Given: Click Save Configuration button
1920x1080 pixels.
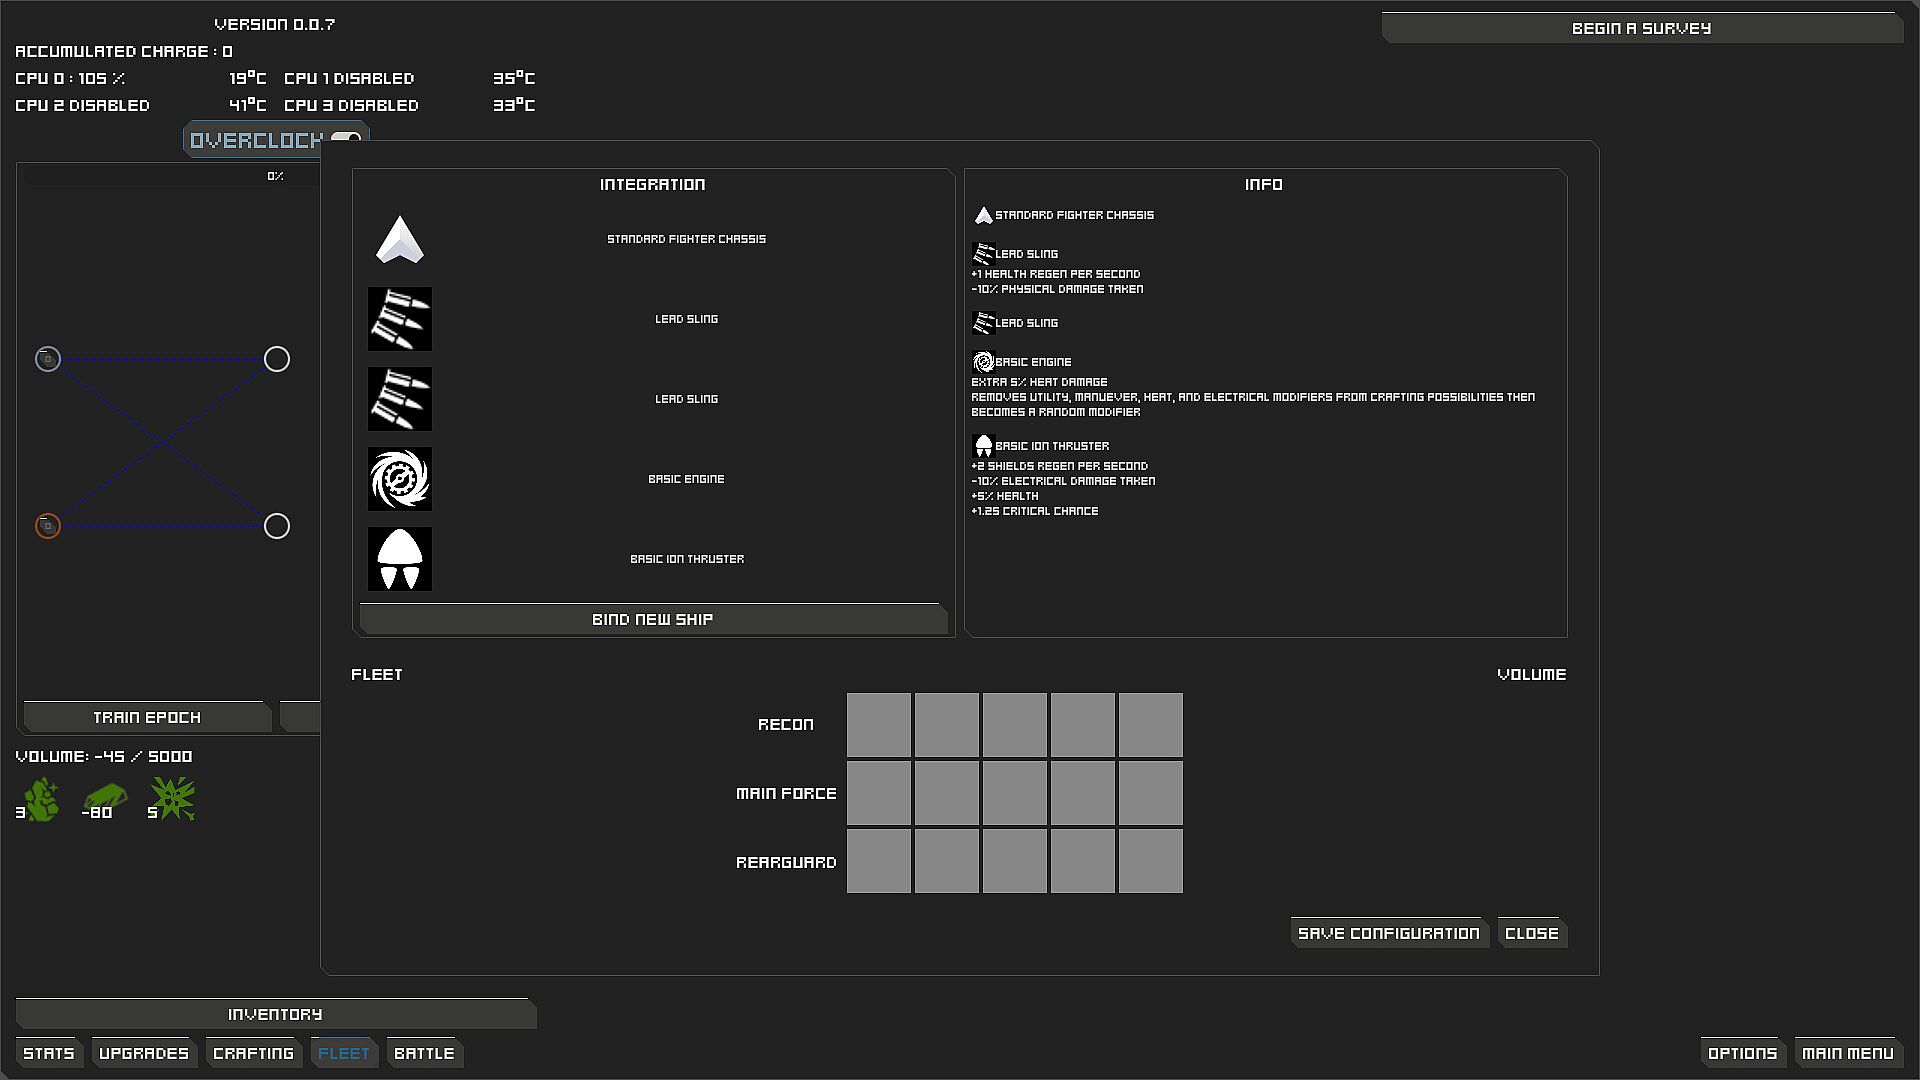Looking at the screenshot, I should 1388,933.
